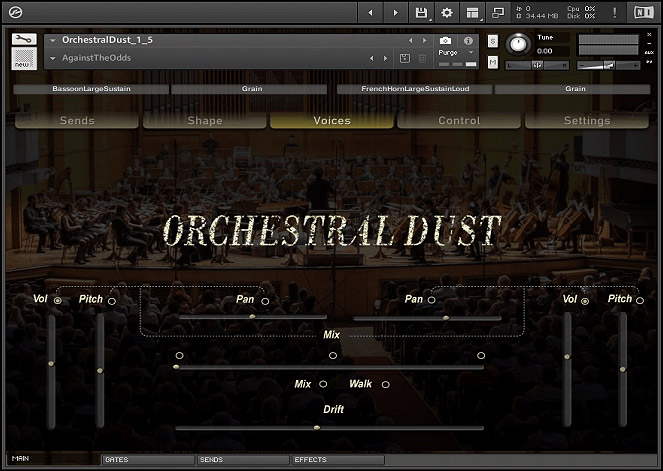Switch to the Settings tab

[586, 120]
